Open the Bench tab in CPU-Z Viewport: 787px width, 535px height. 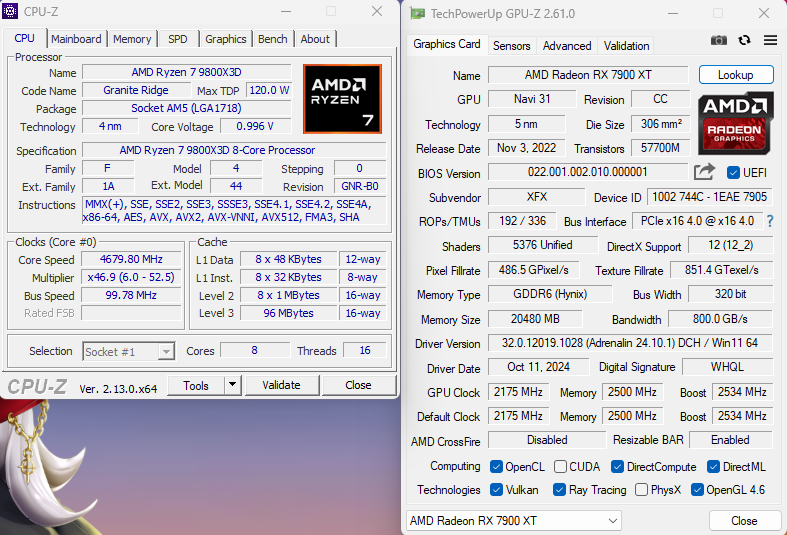(x=272, y=39)
